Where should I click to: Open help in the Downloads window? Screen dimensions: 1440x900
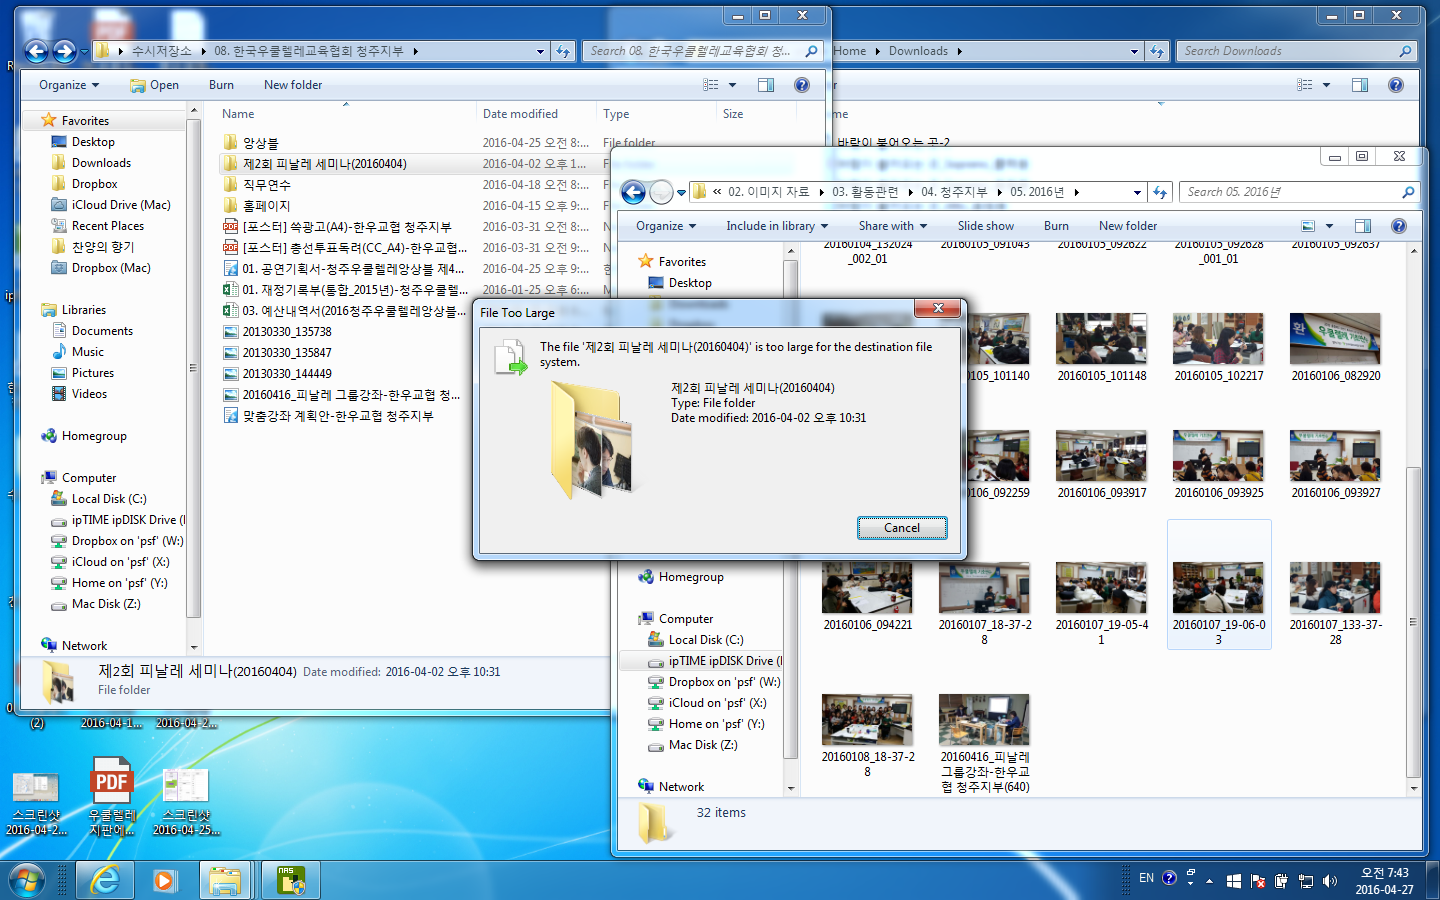(x=1396, y=85)
